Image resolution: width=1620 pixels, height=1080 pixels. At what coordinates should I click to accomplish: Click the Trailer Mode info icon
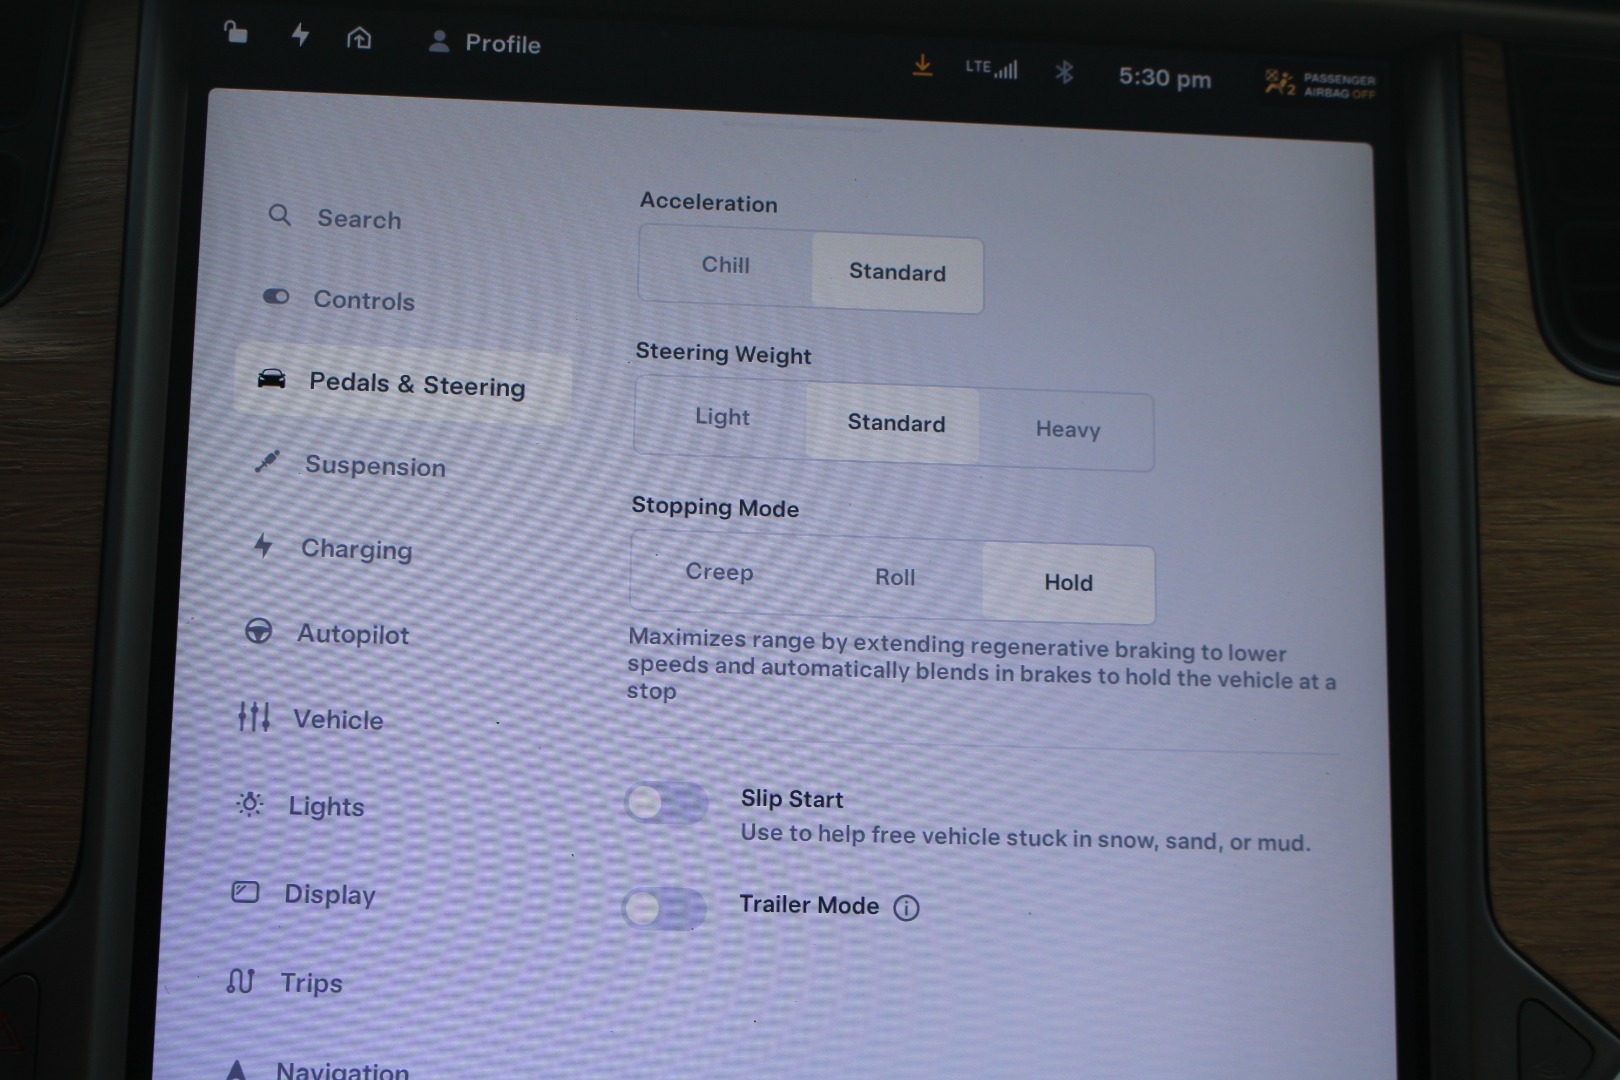coord(906,908)
